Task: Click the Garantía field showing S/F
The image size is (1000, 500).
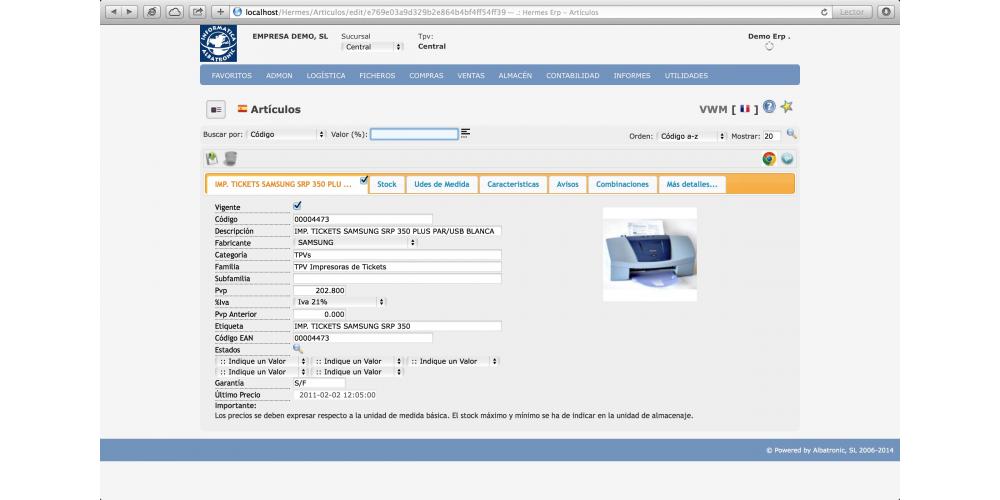Action: pos(320,383)
